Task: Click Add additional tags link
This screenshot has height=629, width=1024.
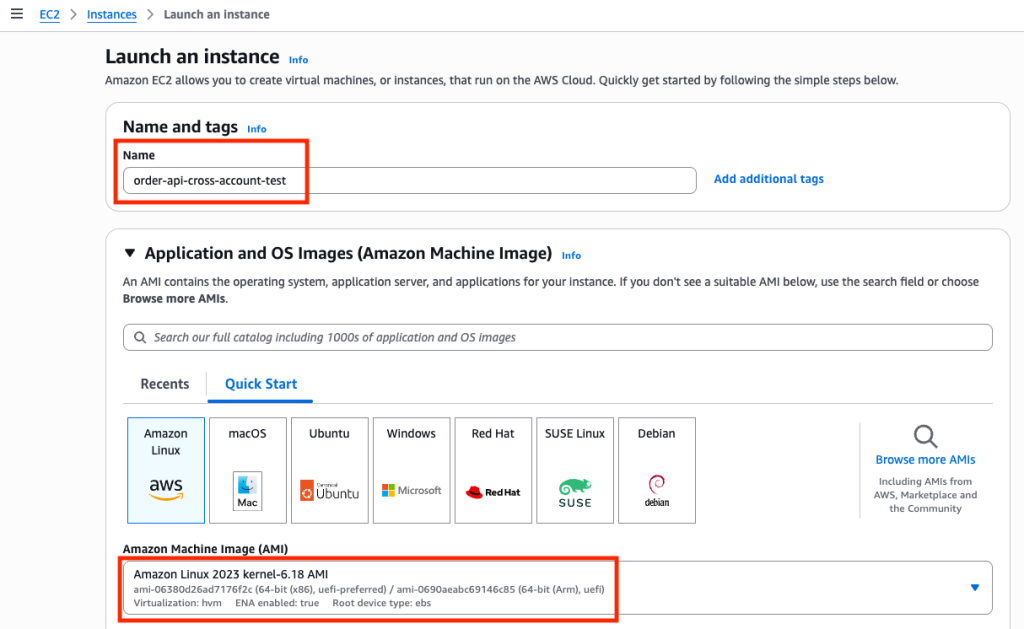Action: (x=769, y=179)
